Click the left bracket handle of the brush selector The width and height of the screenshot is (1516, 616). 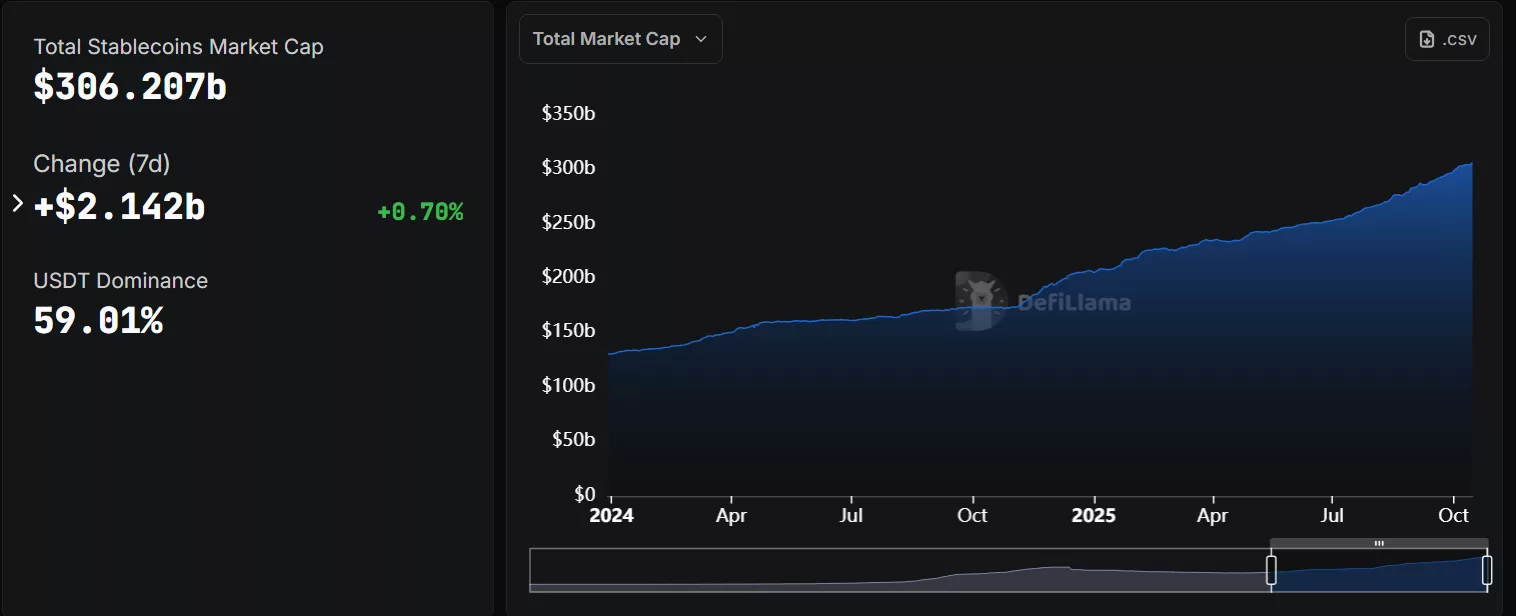click(x=1271, y=568)
